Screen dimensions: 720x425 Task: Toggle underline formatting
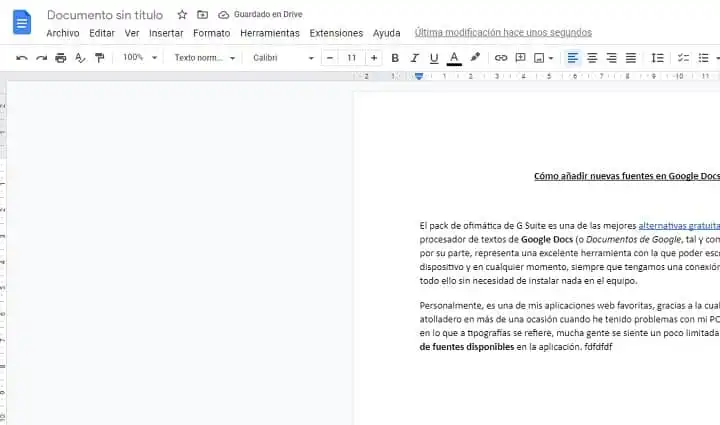(x=434, y=58)
